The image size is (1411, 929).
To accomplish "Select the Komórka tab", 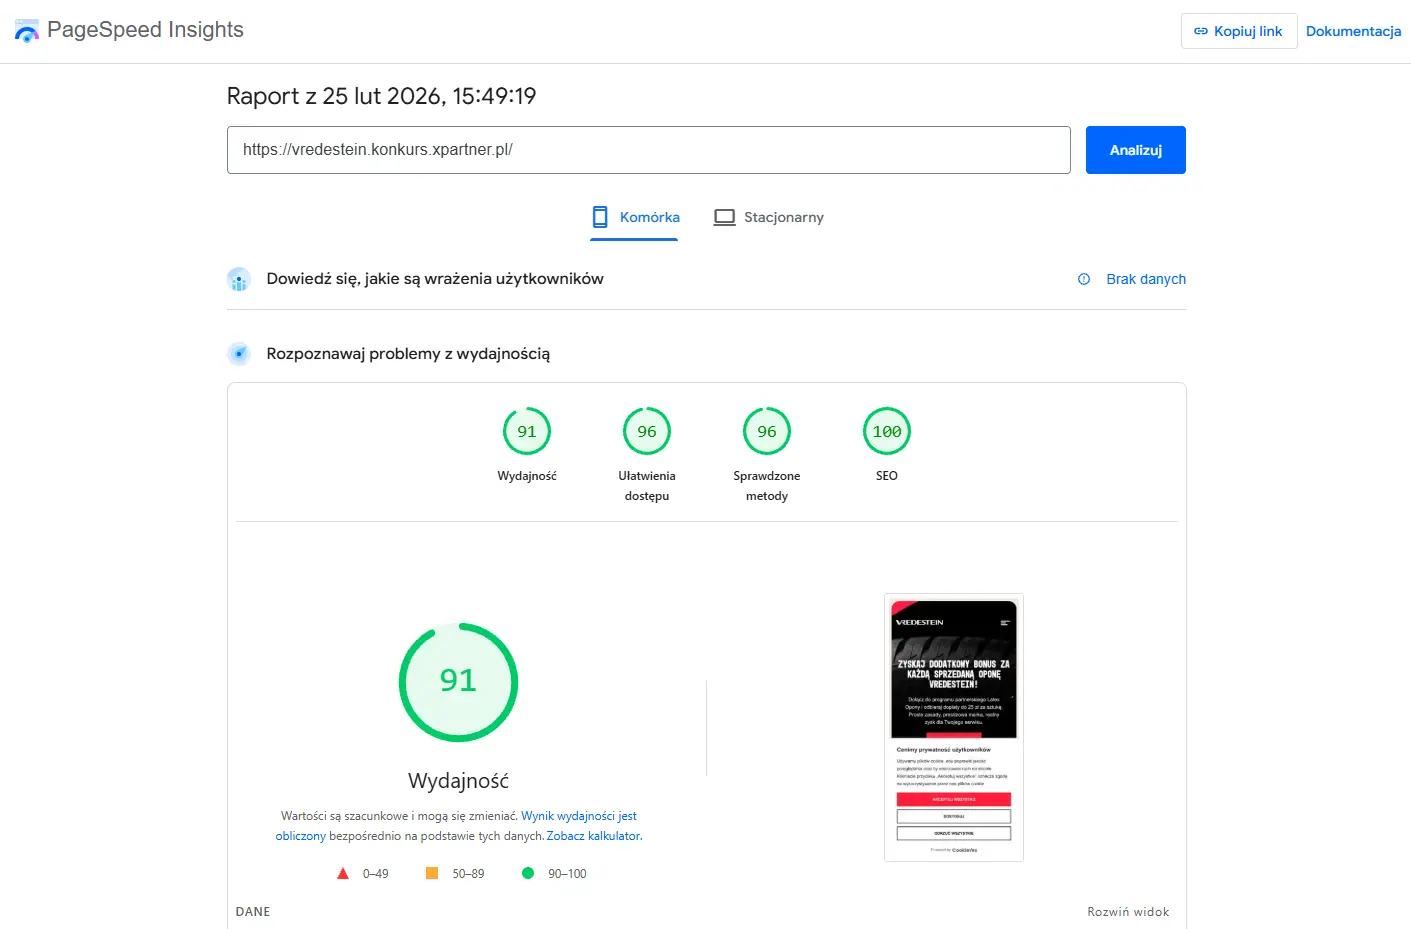I will (635, 217).
